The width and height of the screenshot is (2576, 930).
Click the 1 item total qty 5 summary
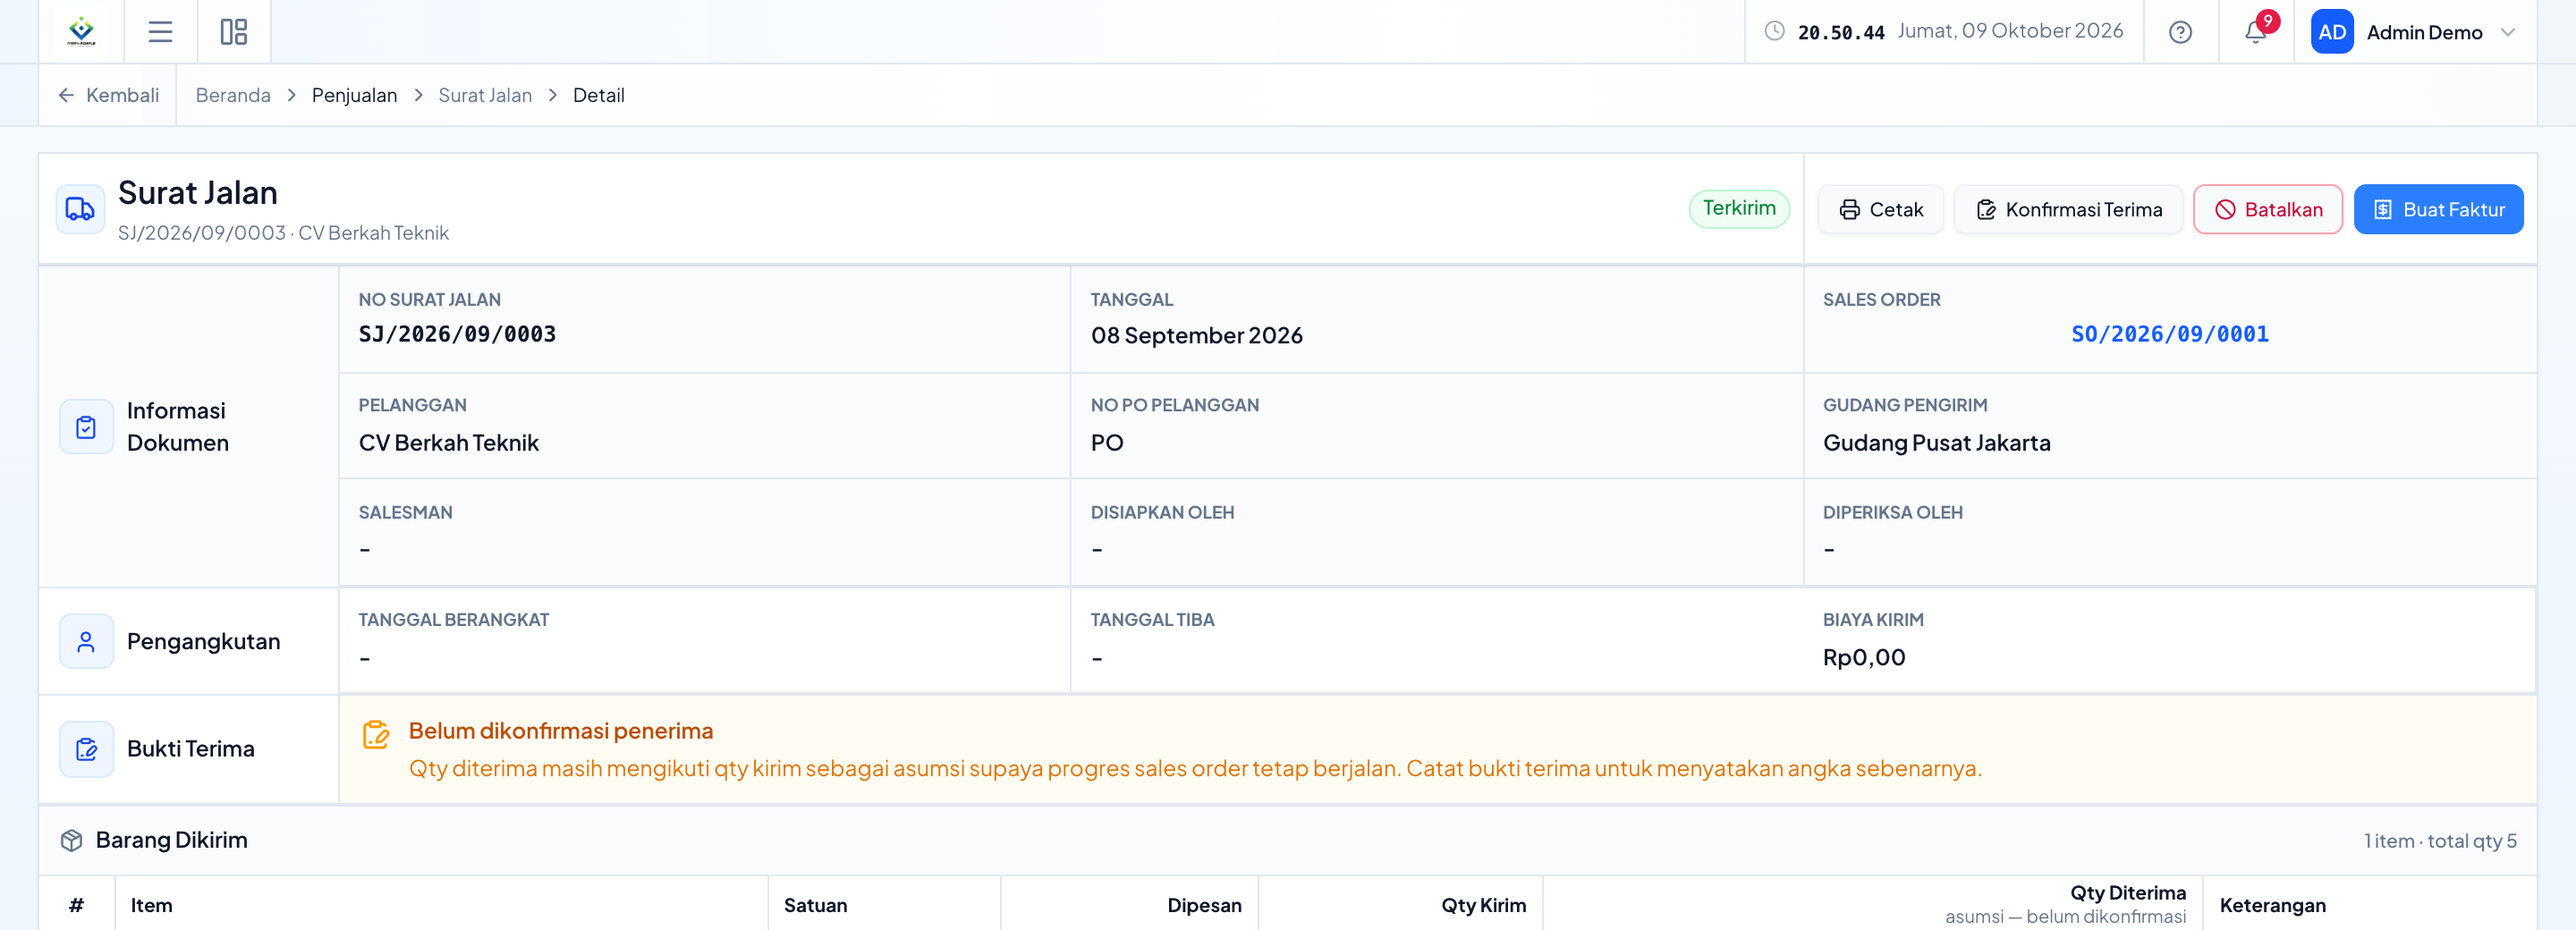pos(2439,841)
